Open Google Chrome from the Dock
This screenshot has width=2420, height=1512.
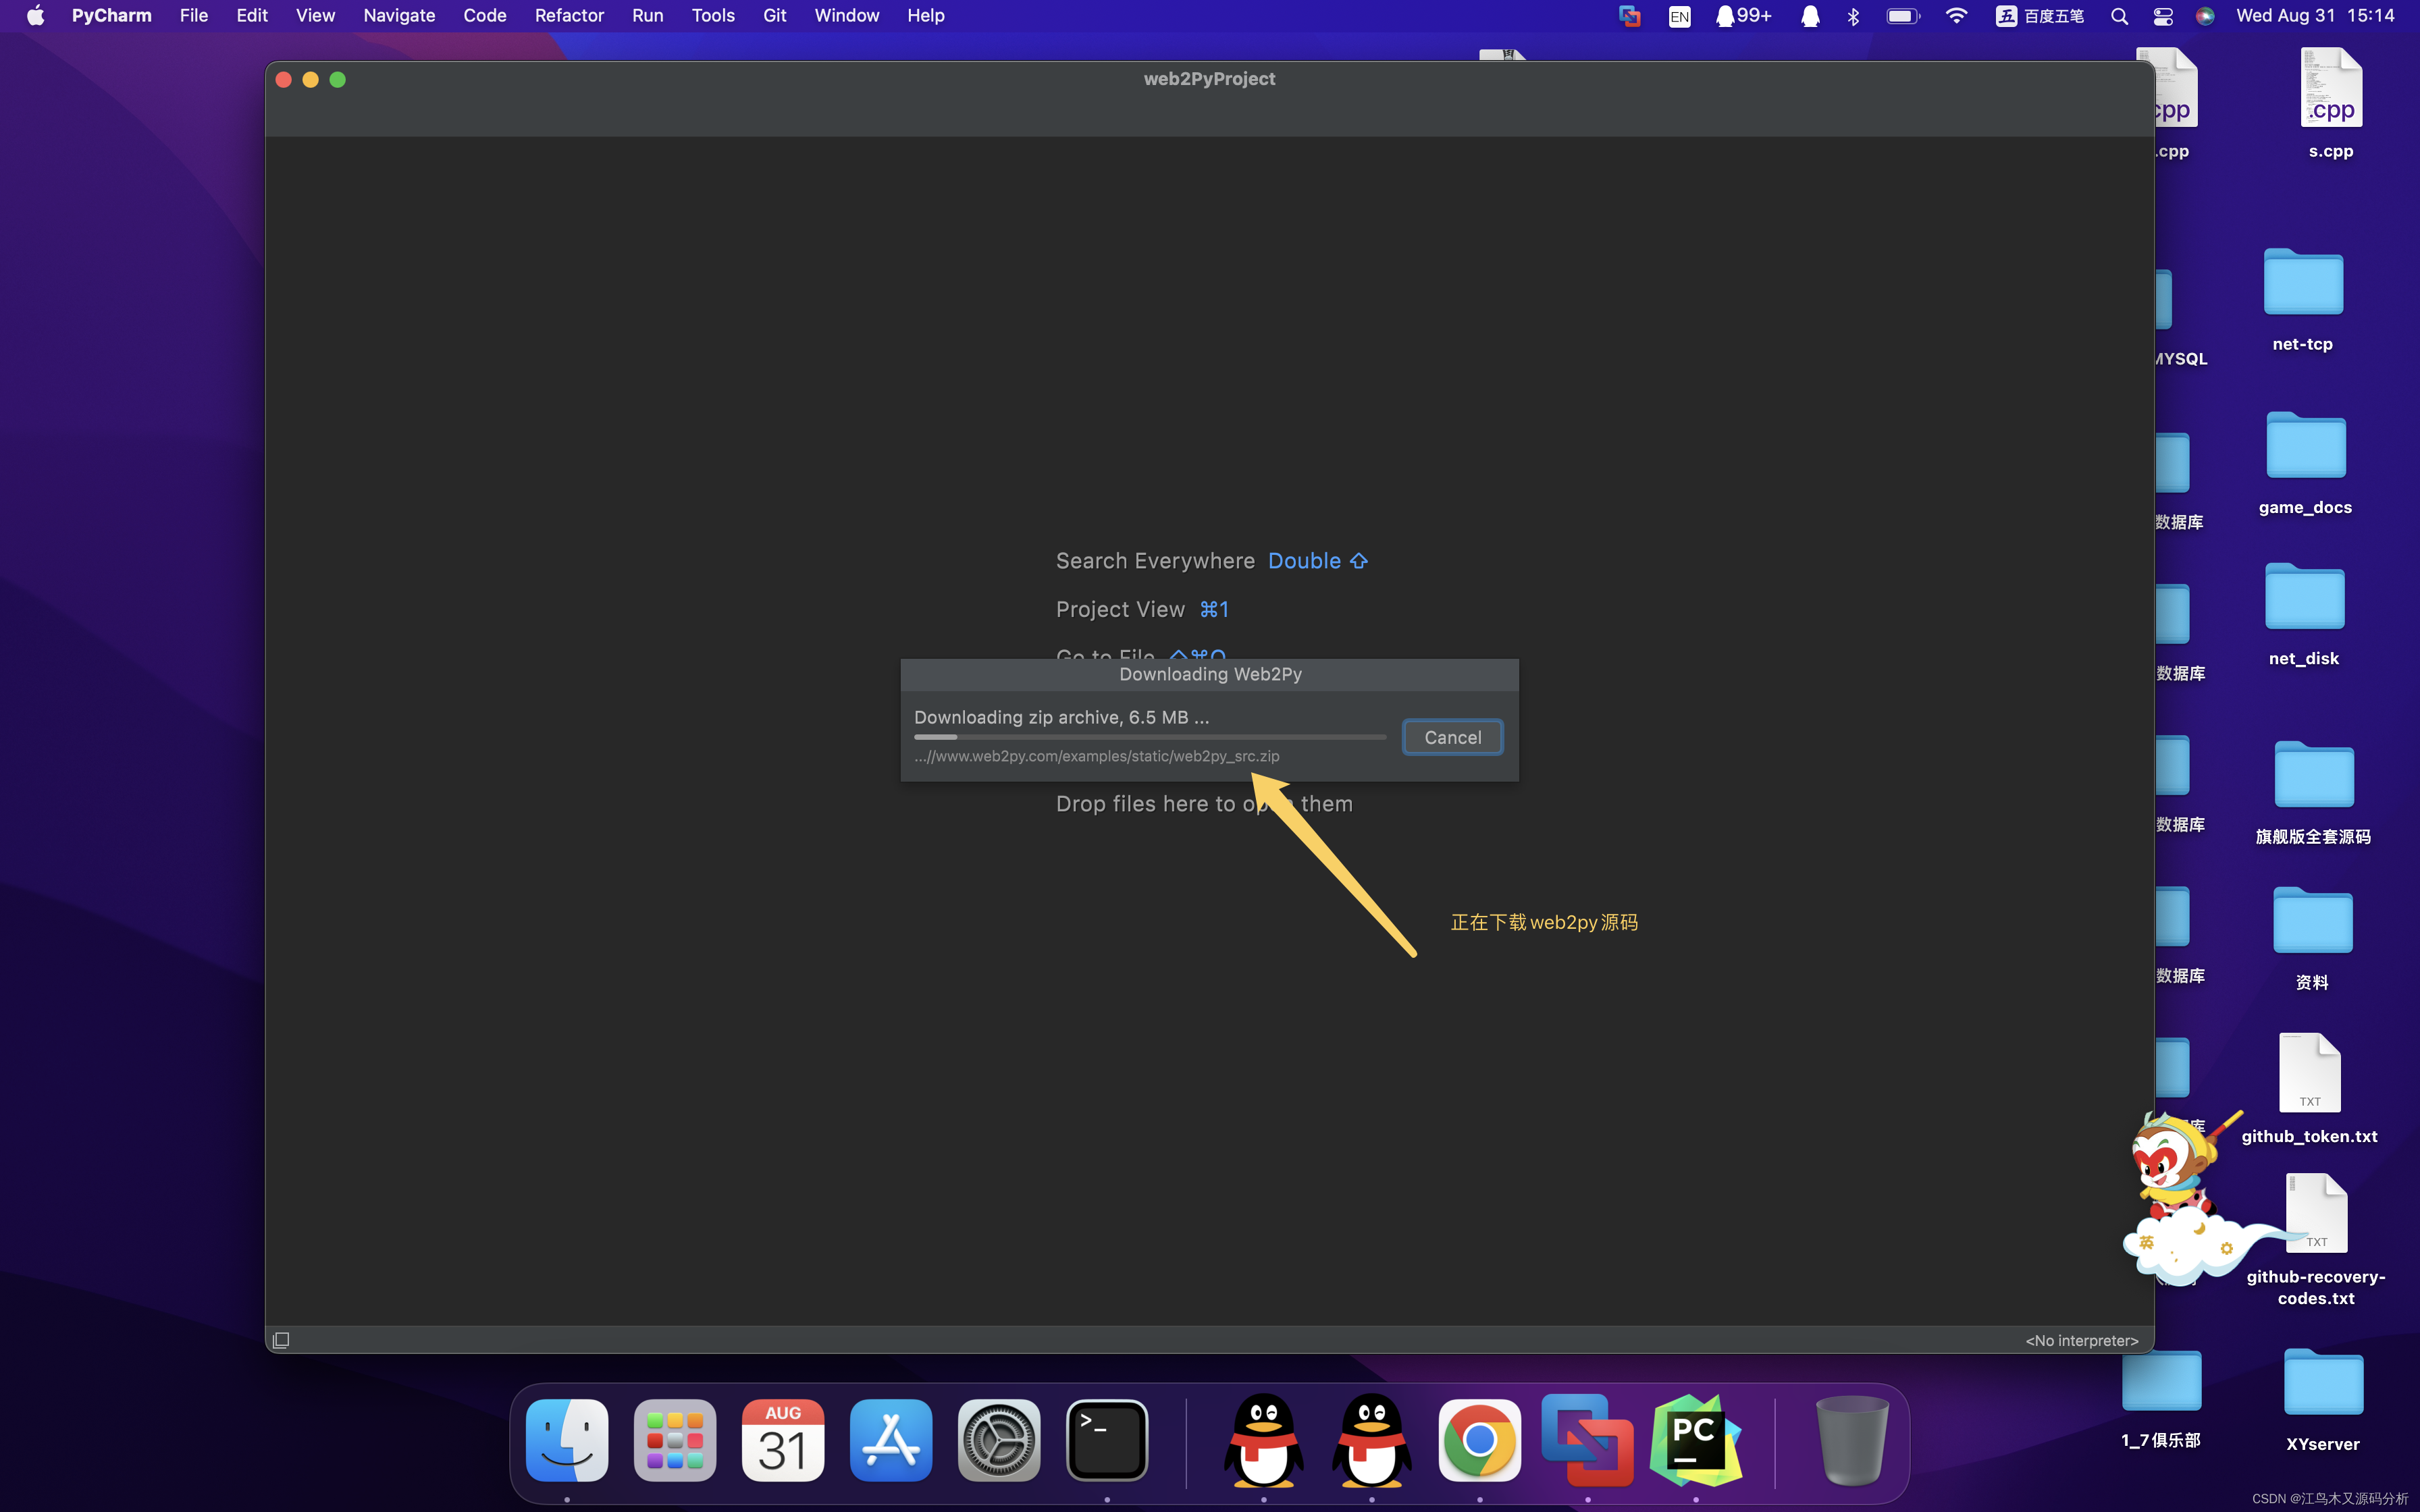point(1480,1440)
